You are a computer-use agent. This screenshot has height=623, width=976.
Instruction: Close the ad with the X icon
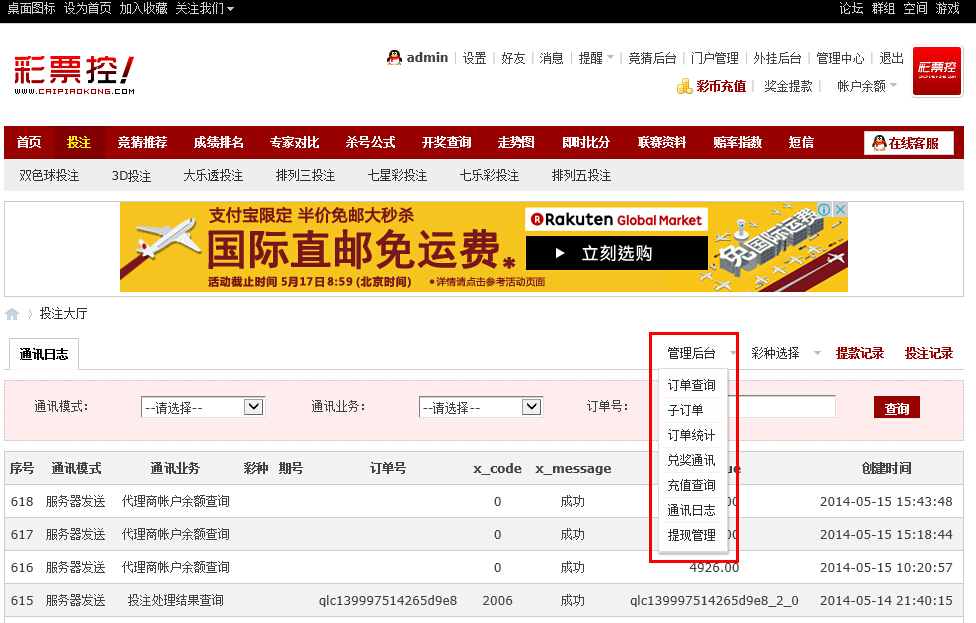[x=840, y=210]
